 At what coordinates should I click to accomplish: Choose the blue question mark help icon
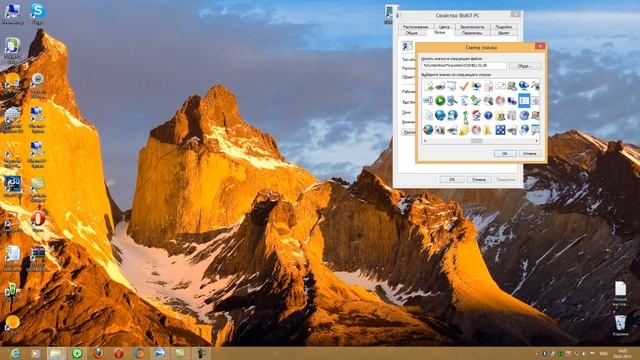[x=488, y=116]
